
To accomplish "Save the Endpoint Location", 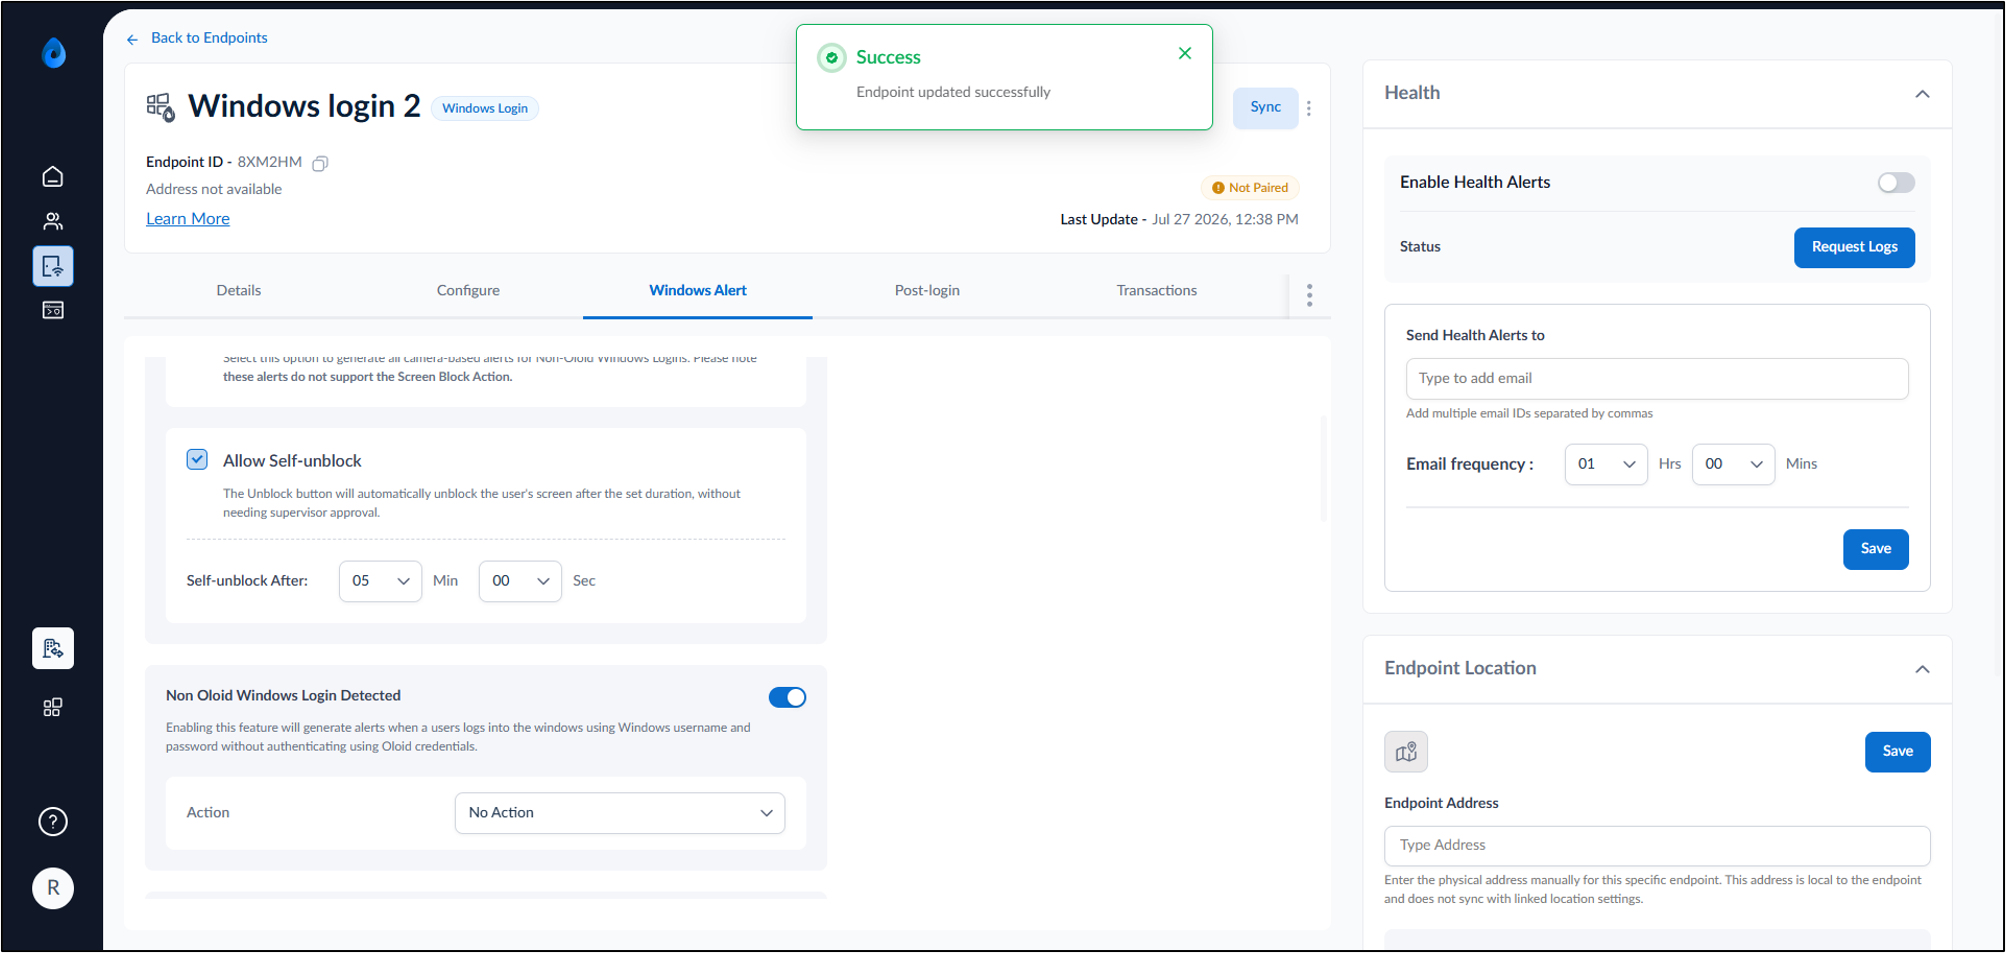I will tap(1898, 752).
